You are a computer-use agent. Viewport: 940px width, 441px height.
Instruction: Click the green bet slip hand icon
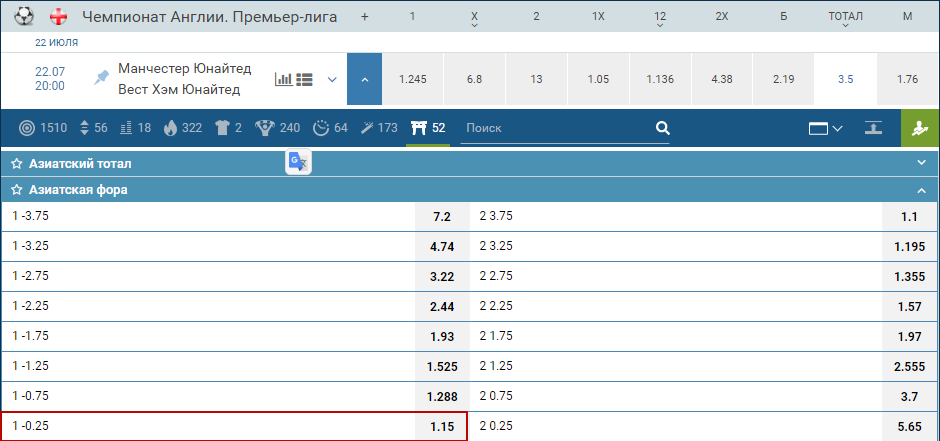coord(920,128)
